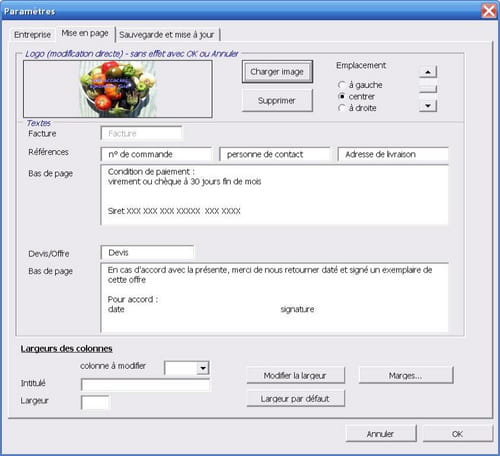The width and height of the screenshot is (500, 456).
Task: Select the 'Mise en page' tab
Action: point(85,33)
